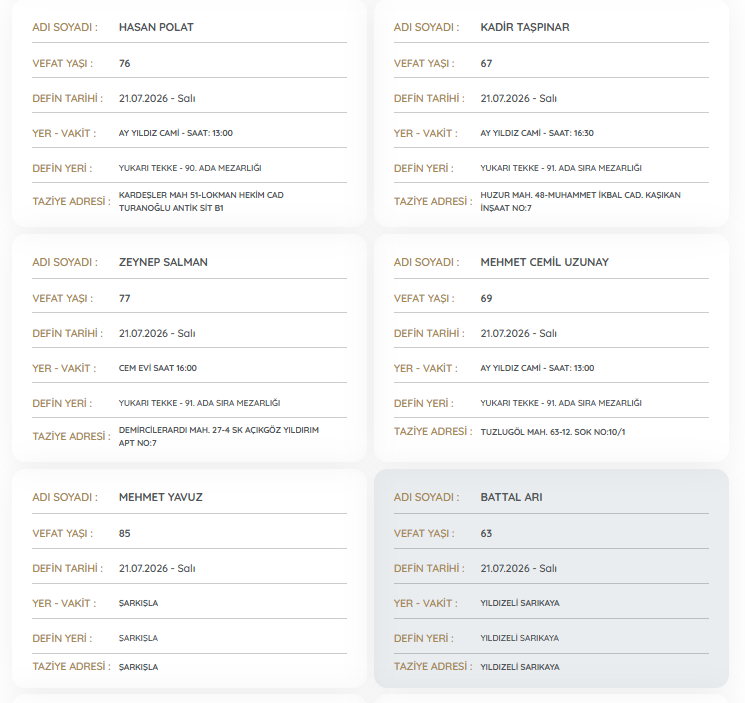Select Mehmet Yavuz's age value 85
Screen dimensions: 745x703
point(124,533)
